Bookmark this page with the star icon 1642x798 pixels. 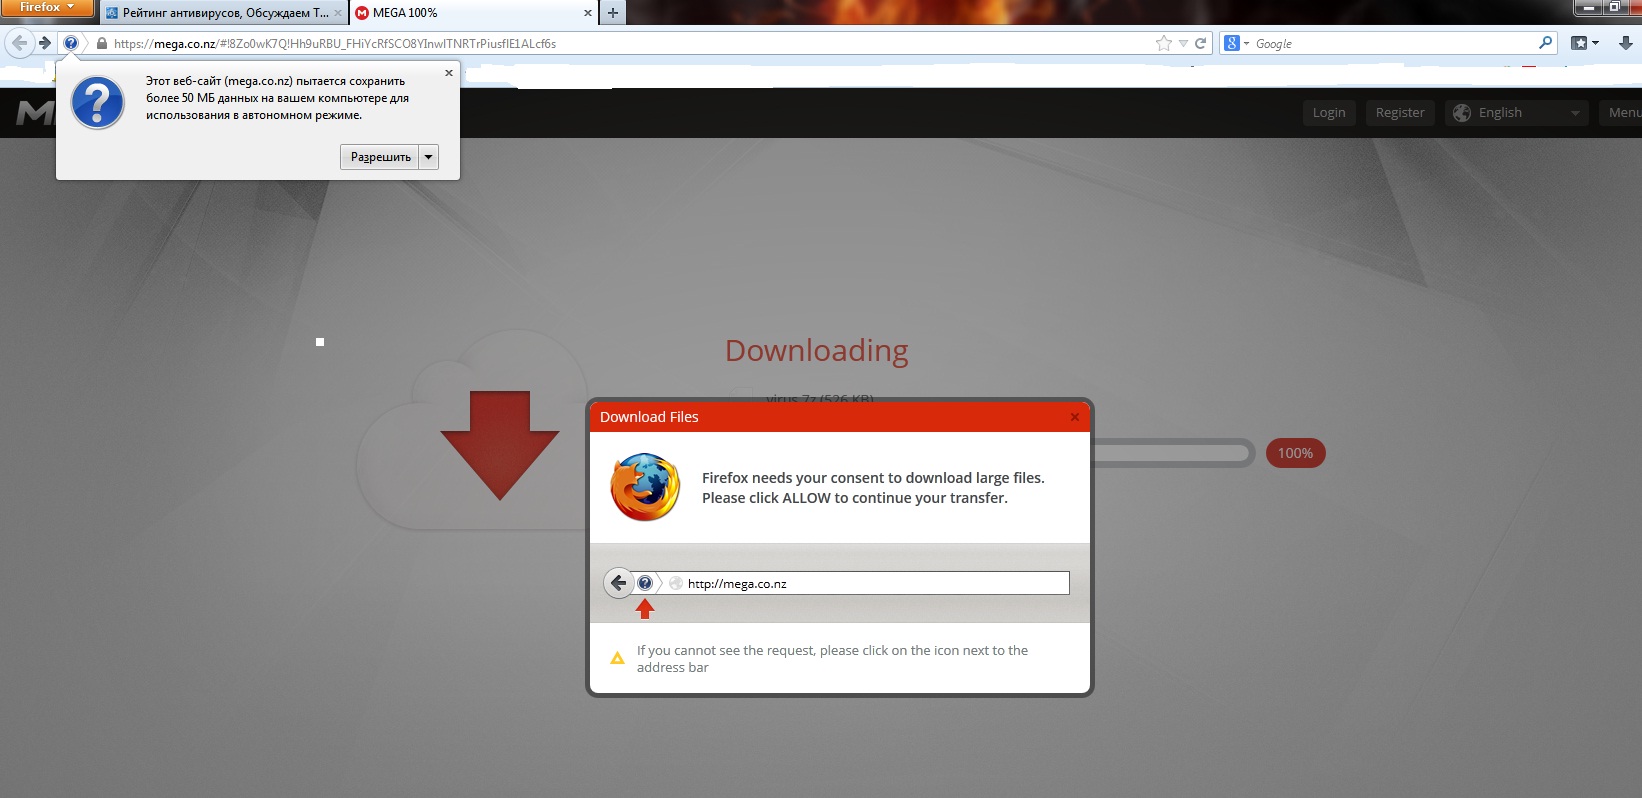point(1164,43)
